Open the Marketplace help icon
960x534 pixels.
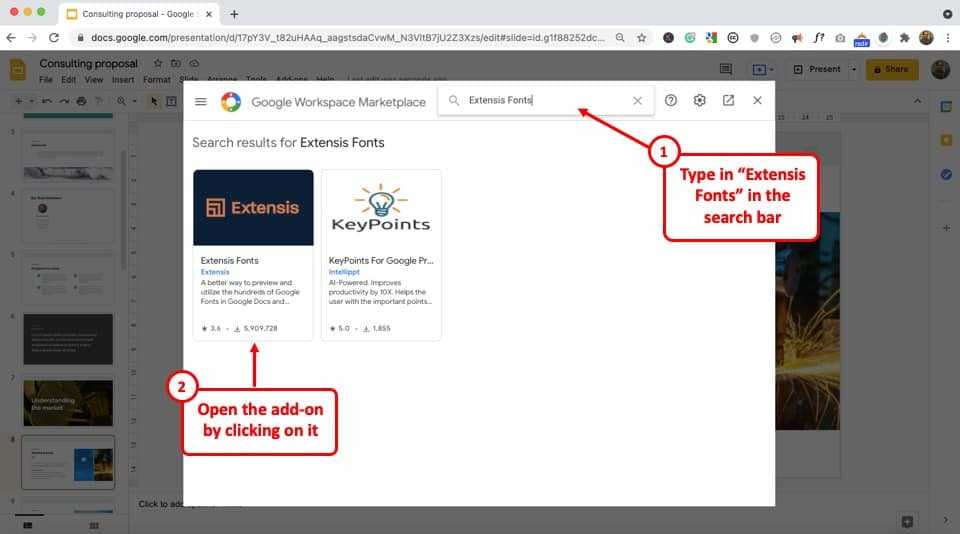(671, 101)
